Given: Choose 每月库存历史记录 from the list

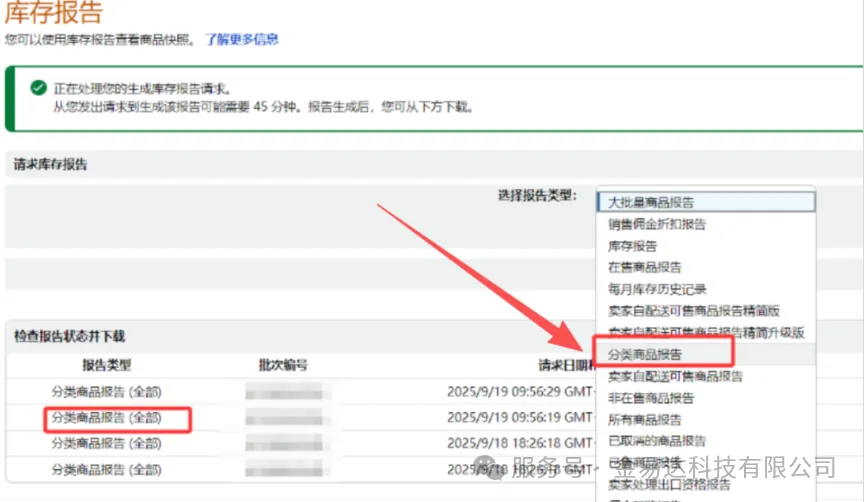Looking at the screenshot, I should pyautogui.click(x=657, y=289).
